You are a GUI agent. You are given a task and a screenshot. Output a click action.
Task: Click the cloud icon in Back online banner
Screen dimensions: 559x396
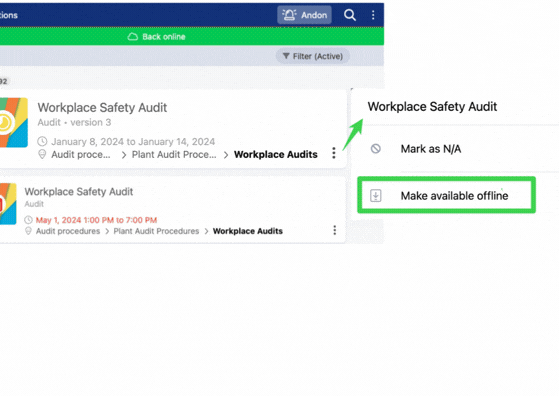click(133, 36)
